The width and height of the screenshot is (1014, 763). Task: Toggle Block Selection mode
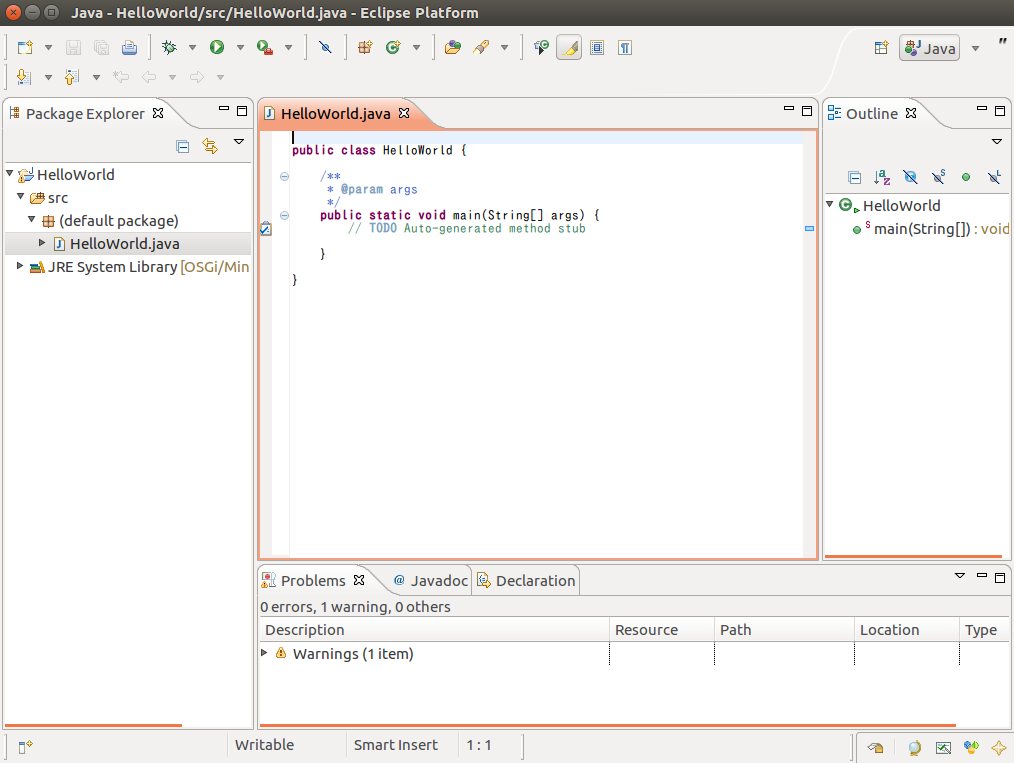[597, 47]
